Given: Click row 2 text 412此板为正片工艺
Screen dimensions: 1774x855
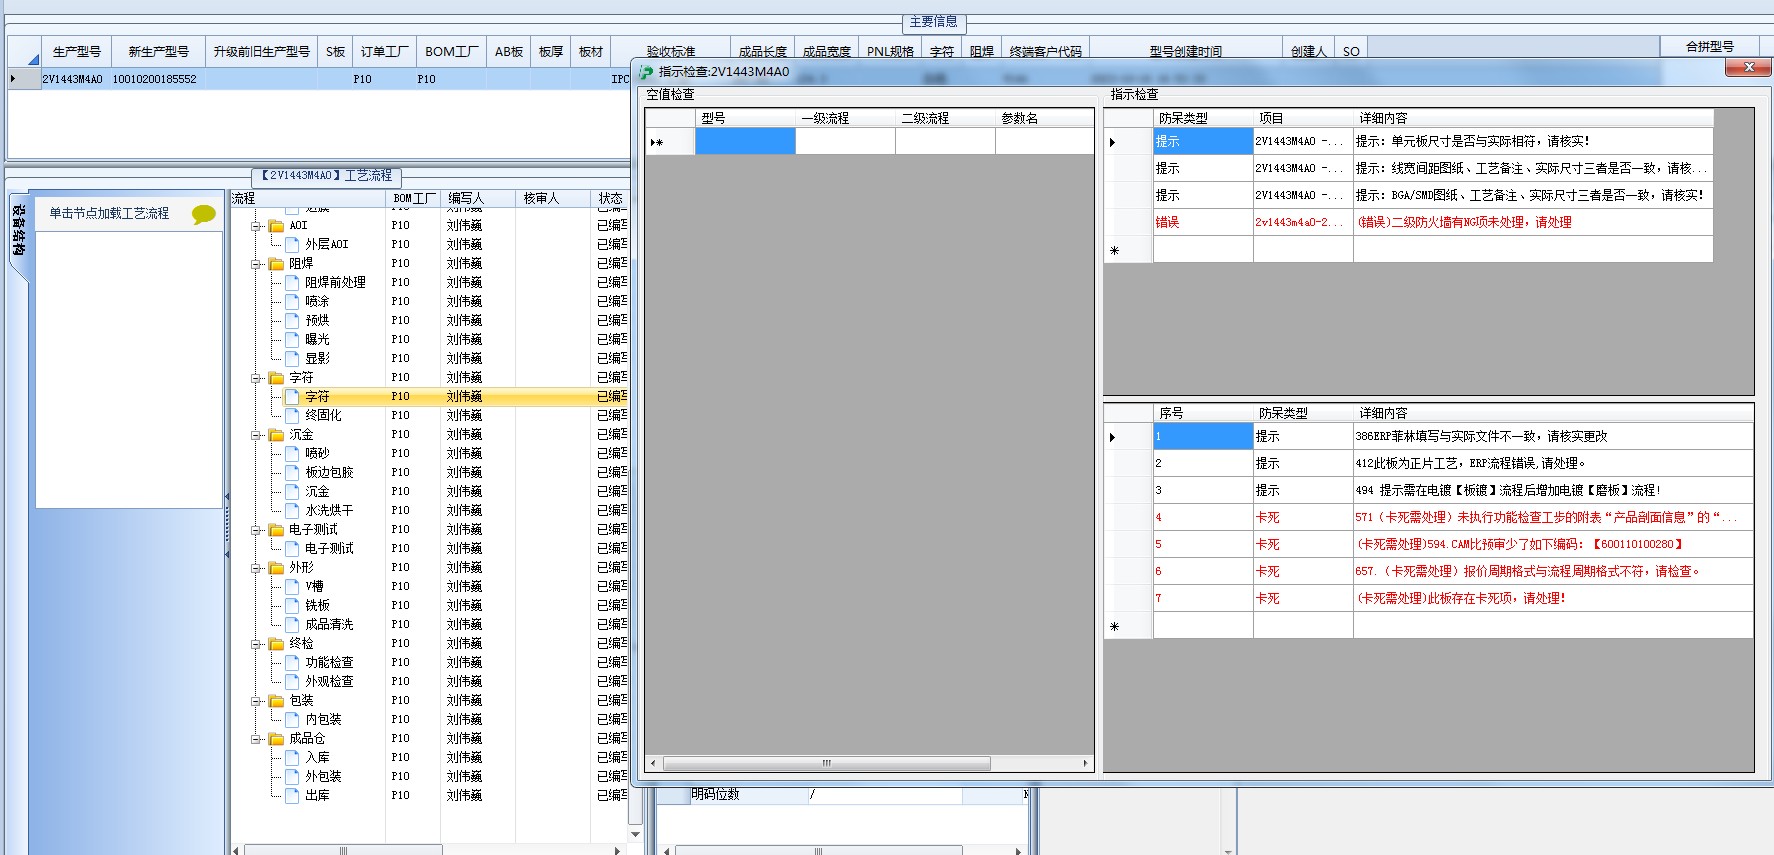Looking at the screenshot, I should point(1470,463).
